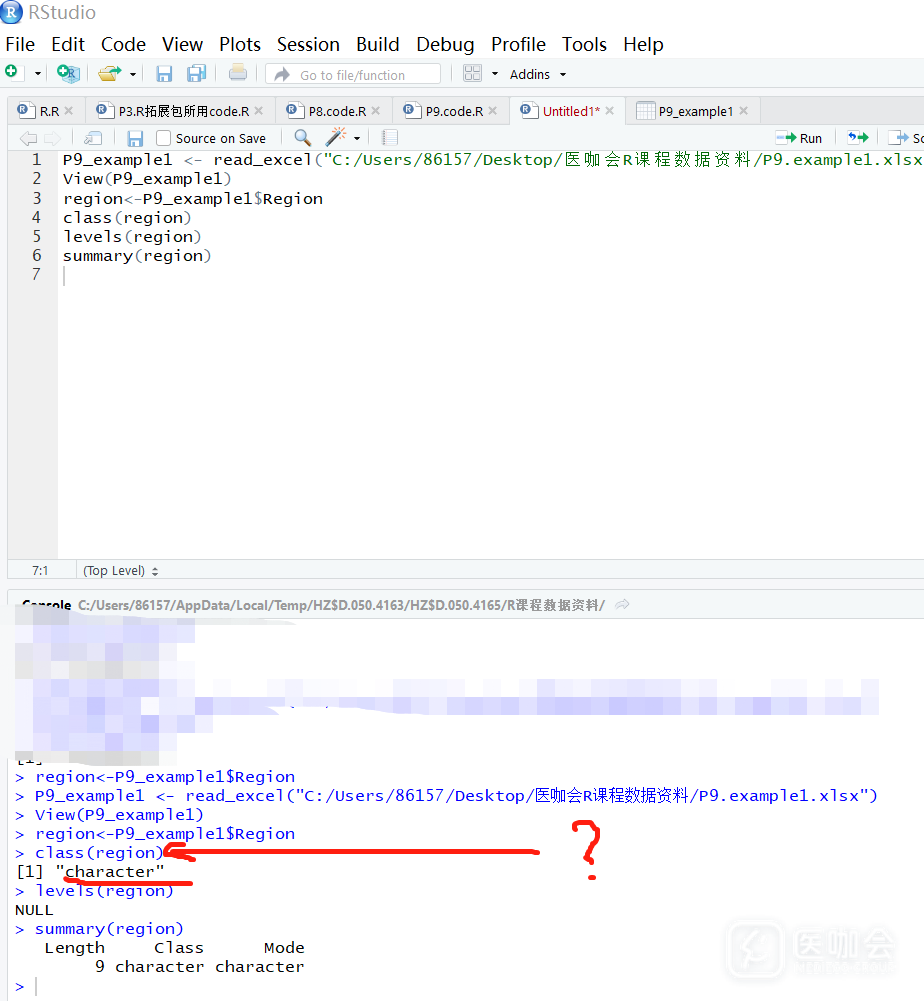Open the code tools magic wand
The image size is (924, 1001).
[x=337, y=138]
